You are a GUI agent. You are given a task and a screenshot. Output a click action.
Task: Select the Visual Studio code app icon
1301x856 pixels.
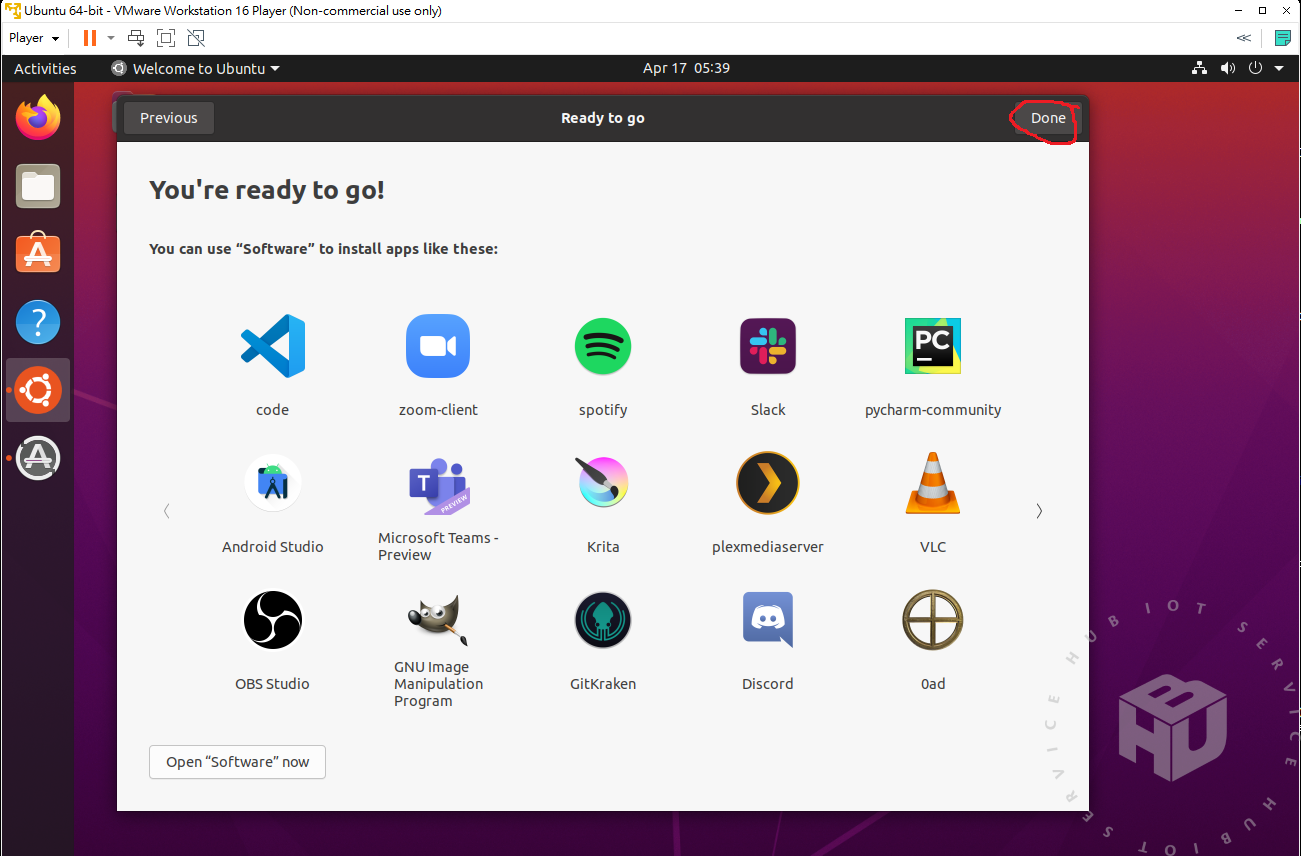[x=273, y=346]
